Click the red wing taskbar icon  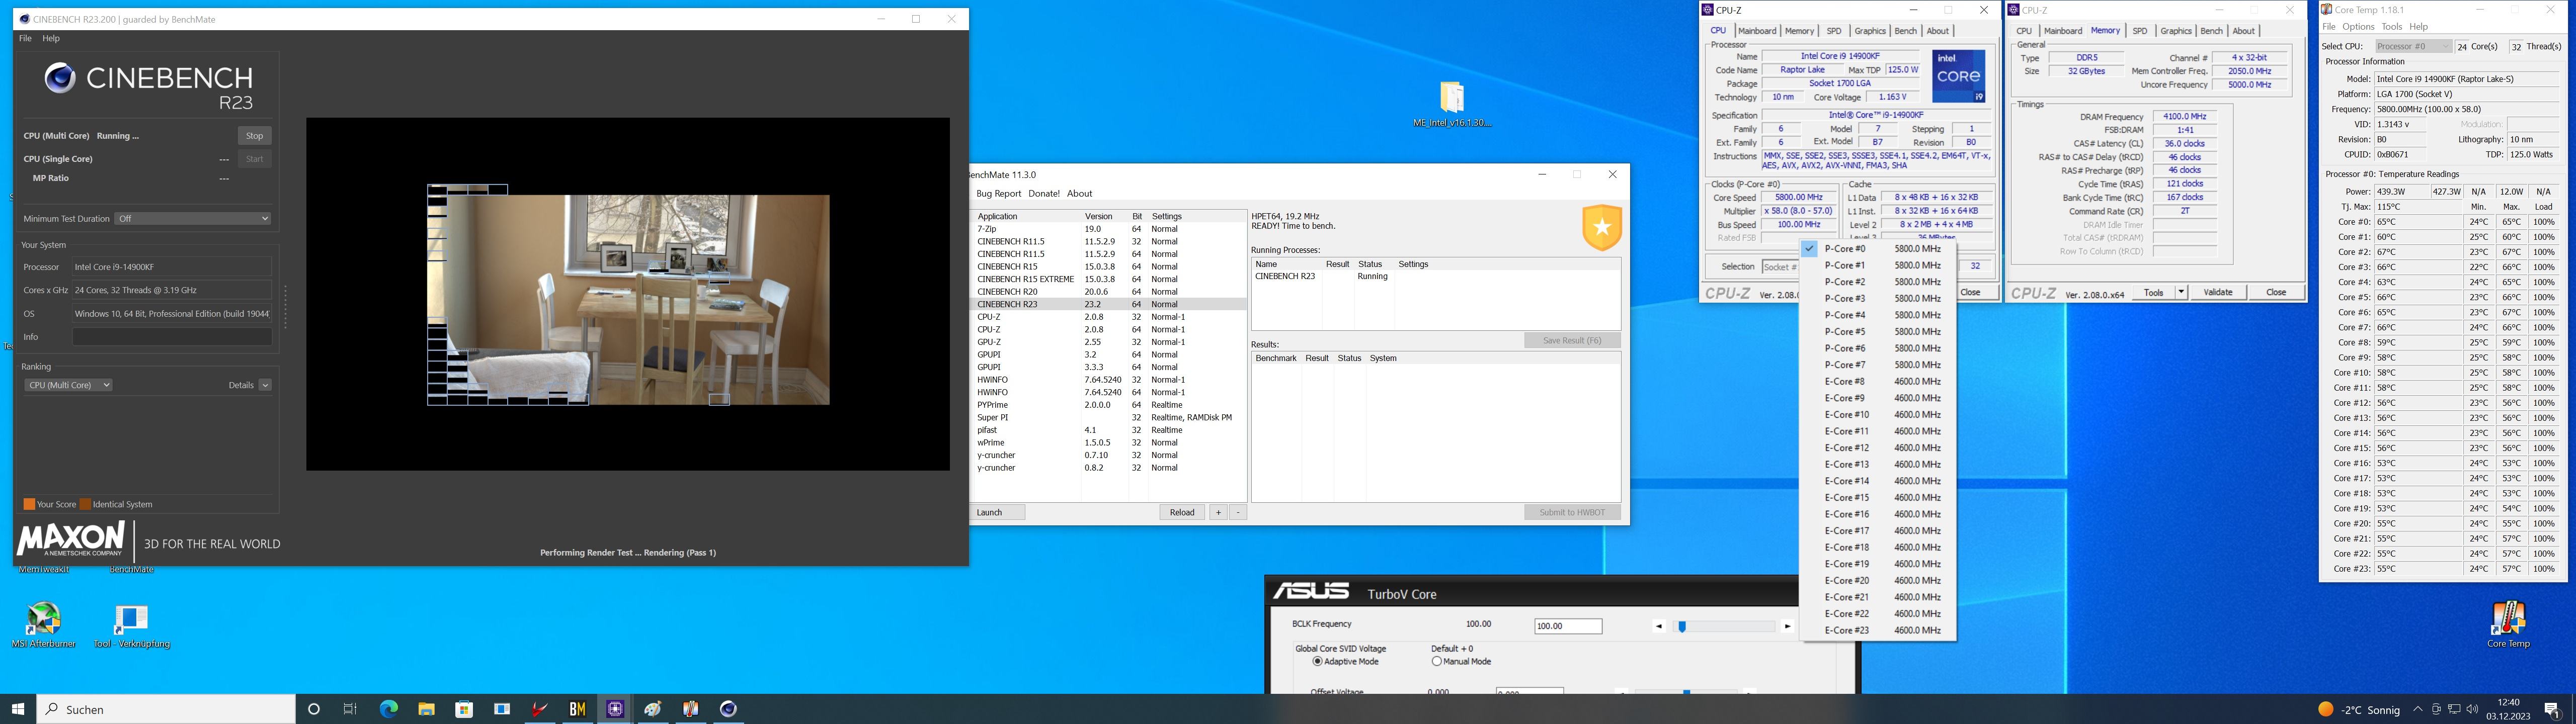tap(539, 709)
